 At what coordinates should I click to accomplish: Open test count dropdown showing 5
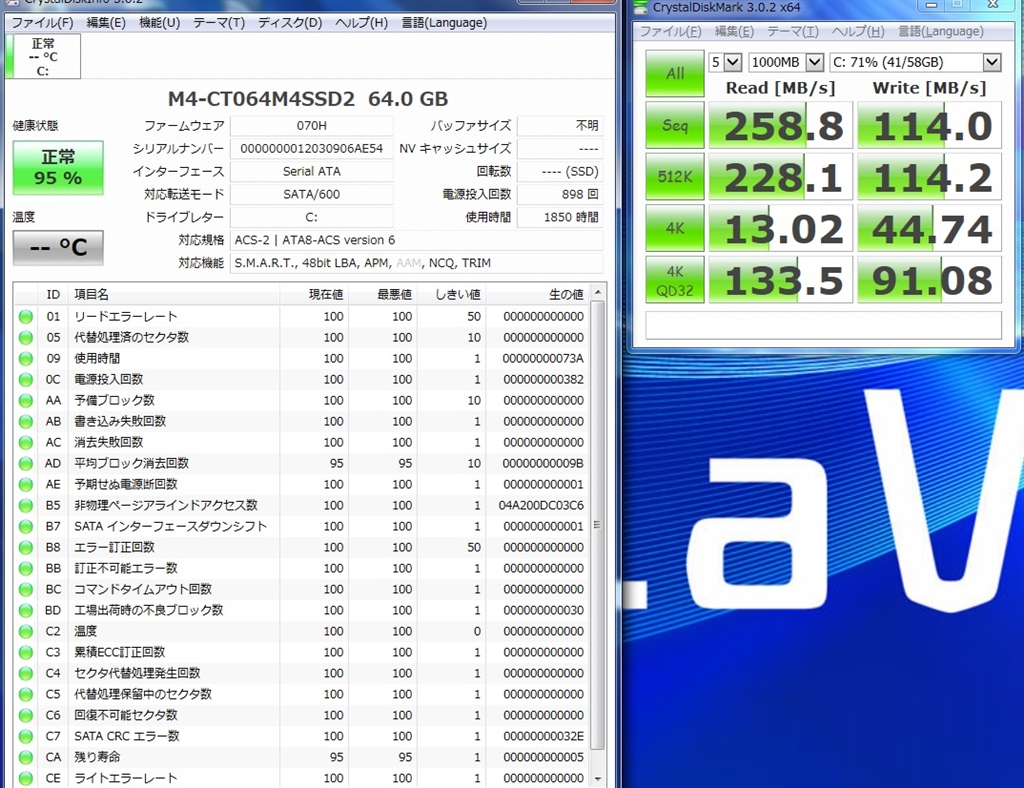(725, 62)
